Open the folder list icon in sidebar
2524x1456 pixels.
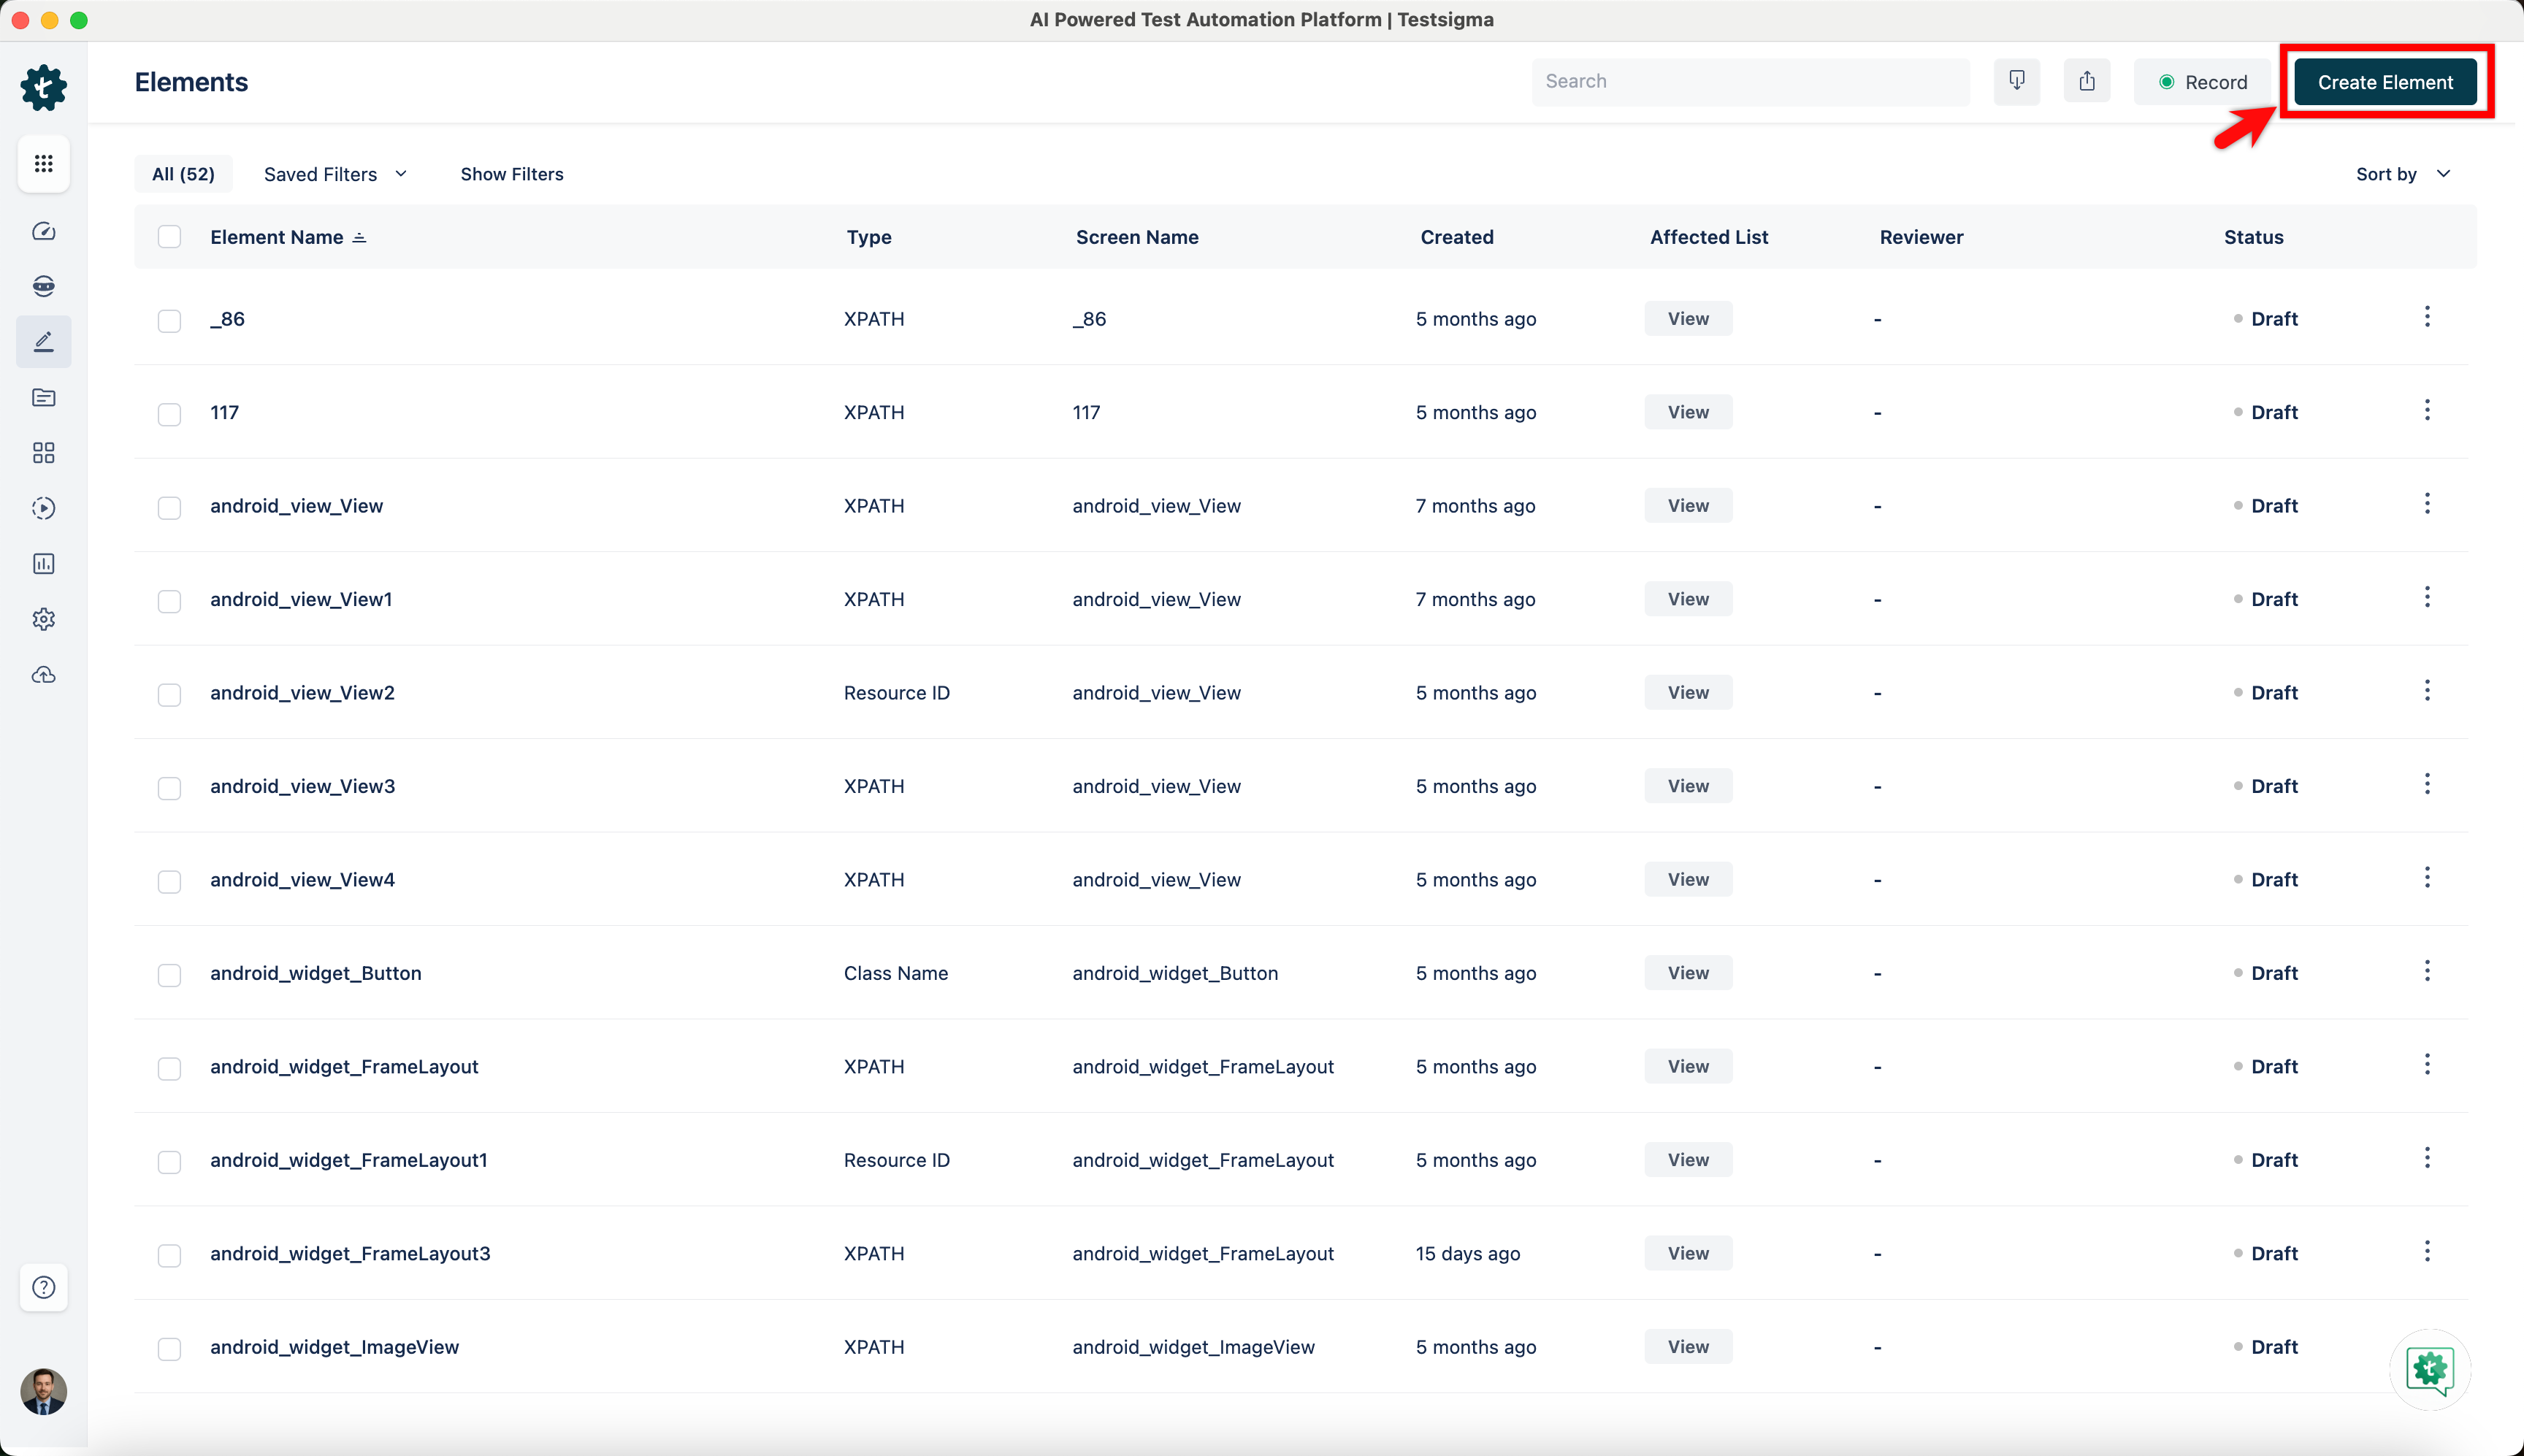tap(43, 398)
